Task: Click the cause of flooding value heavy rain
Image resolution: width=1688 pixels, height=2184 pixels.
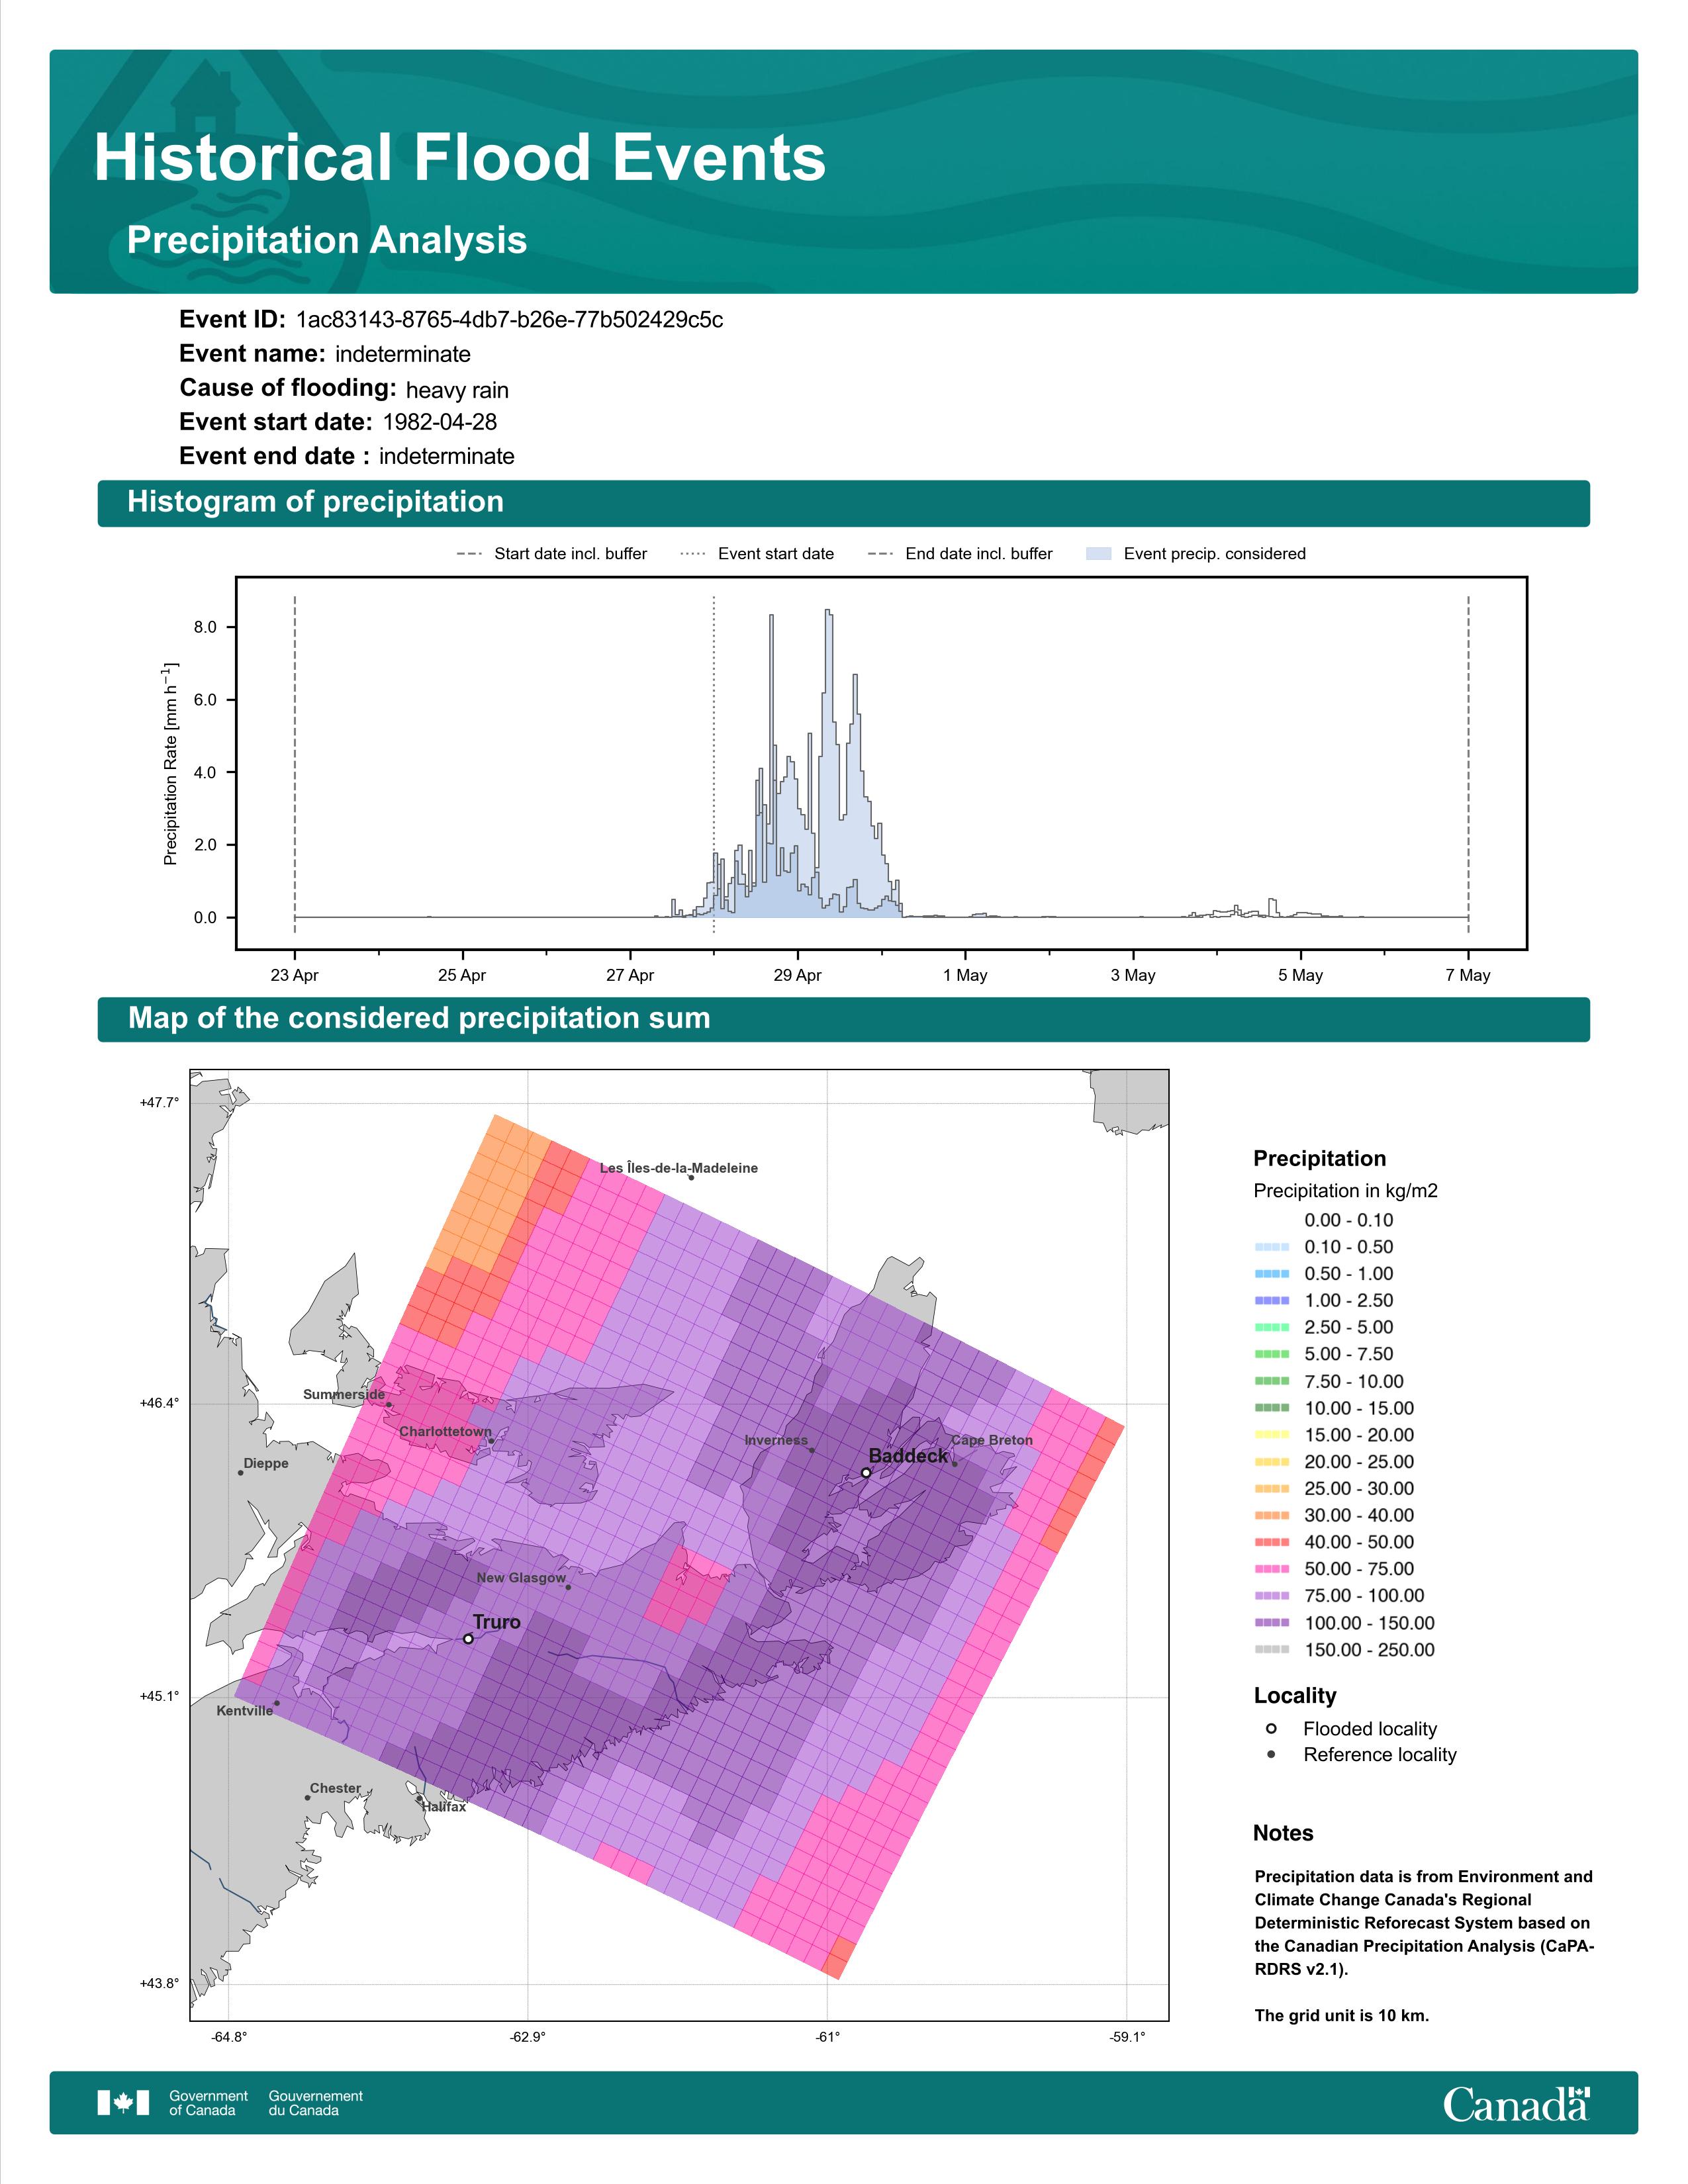Action: click(x=457, y=390)
